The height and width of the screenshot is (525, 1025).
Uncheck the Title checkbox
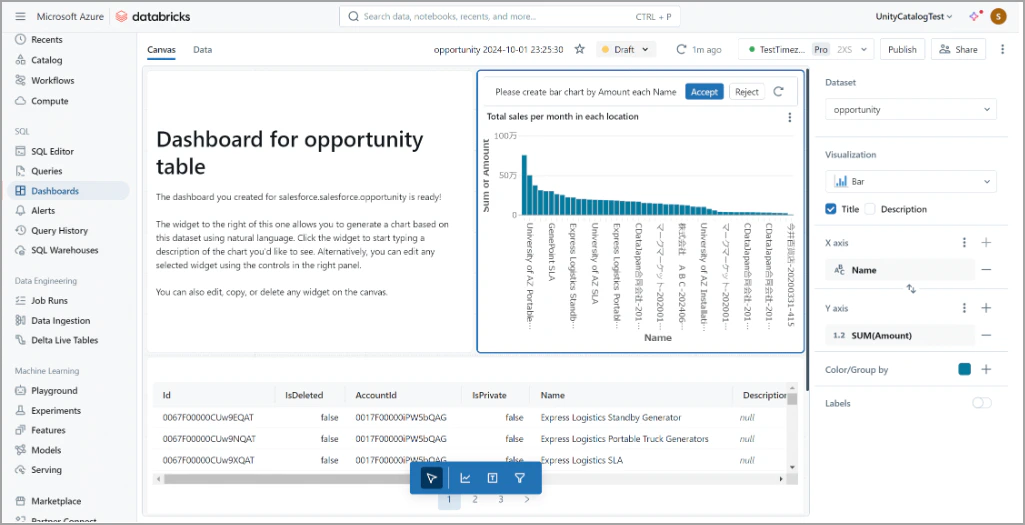coord(831,209)
